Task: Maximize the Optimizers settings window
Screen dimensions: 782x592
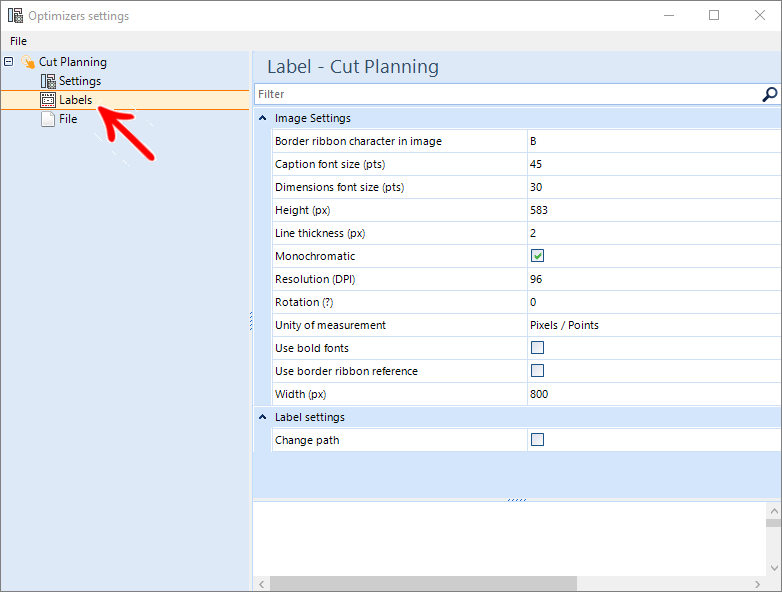Action: coord(714,15)
